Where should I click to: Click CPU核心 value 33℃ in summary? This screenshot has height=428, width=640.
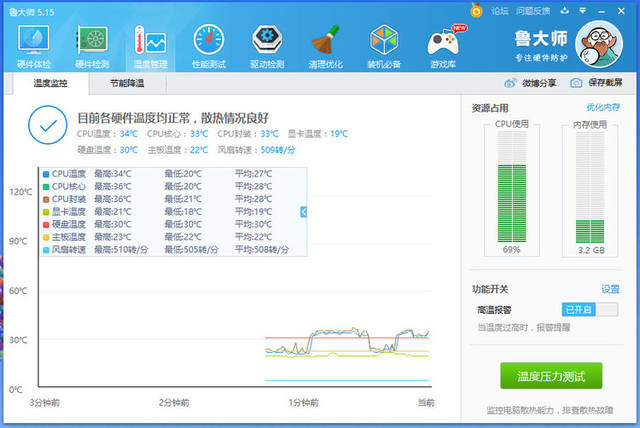199,134
